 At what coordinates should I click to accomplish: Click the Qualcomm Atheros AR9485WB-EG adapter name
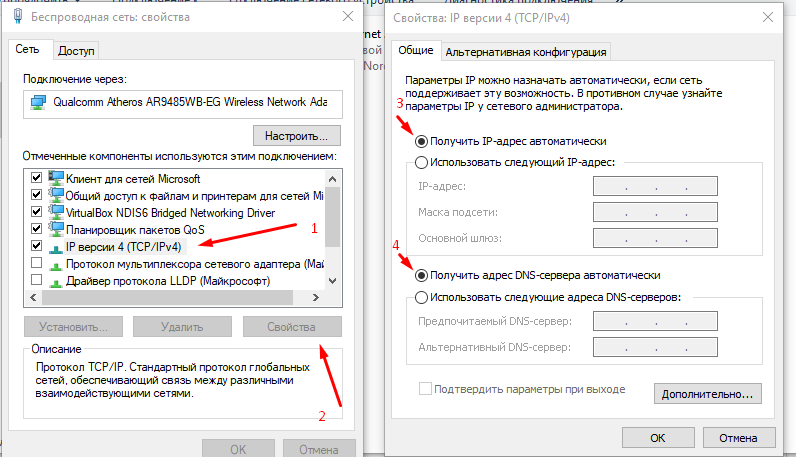point(190,102)
